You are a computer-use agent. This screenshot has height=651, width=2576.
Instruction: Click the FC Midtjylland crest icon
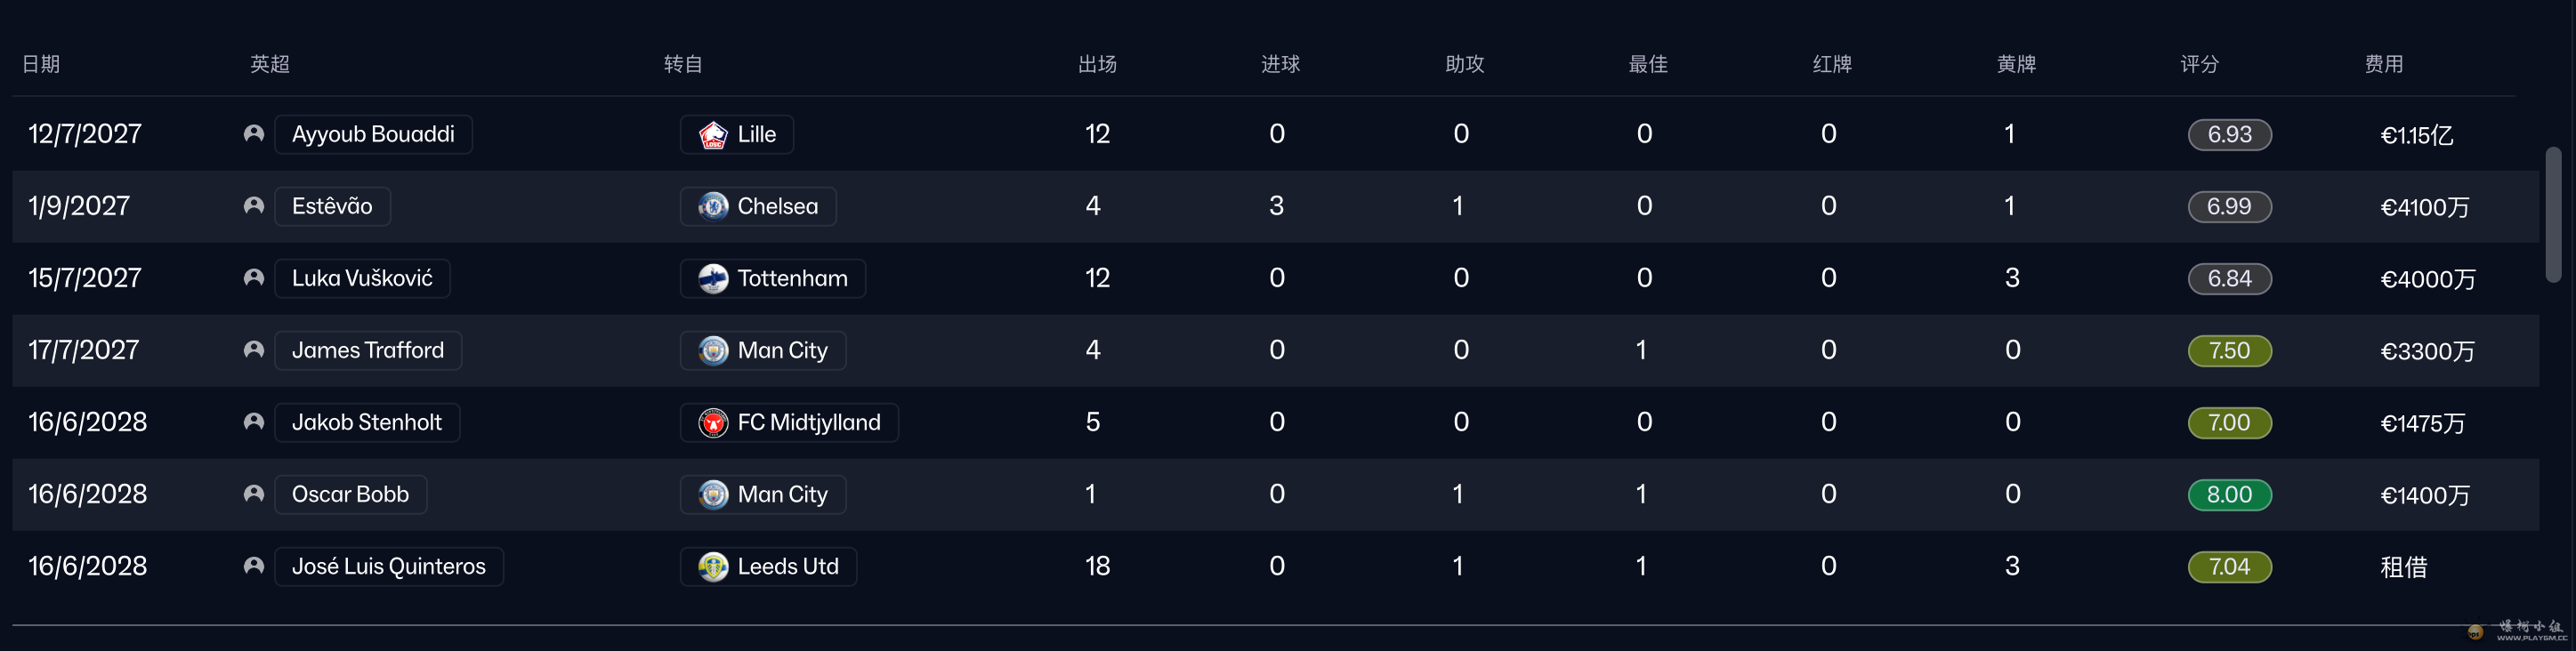point(713,423)
